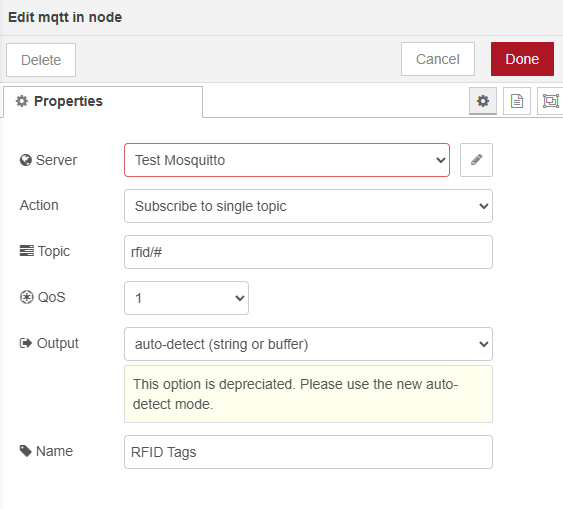Click the deprecated option notice box
563x509 pixels.
pyautogui.click(x=308, y=394)
